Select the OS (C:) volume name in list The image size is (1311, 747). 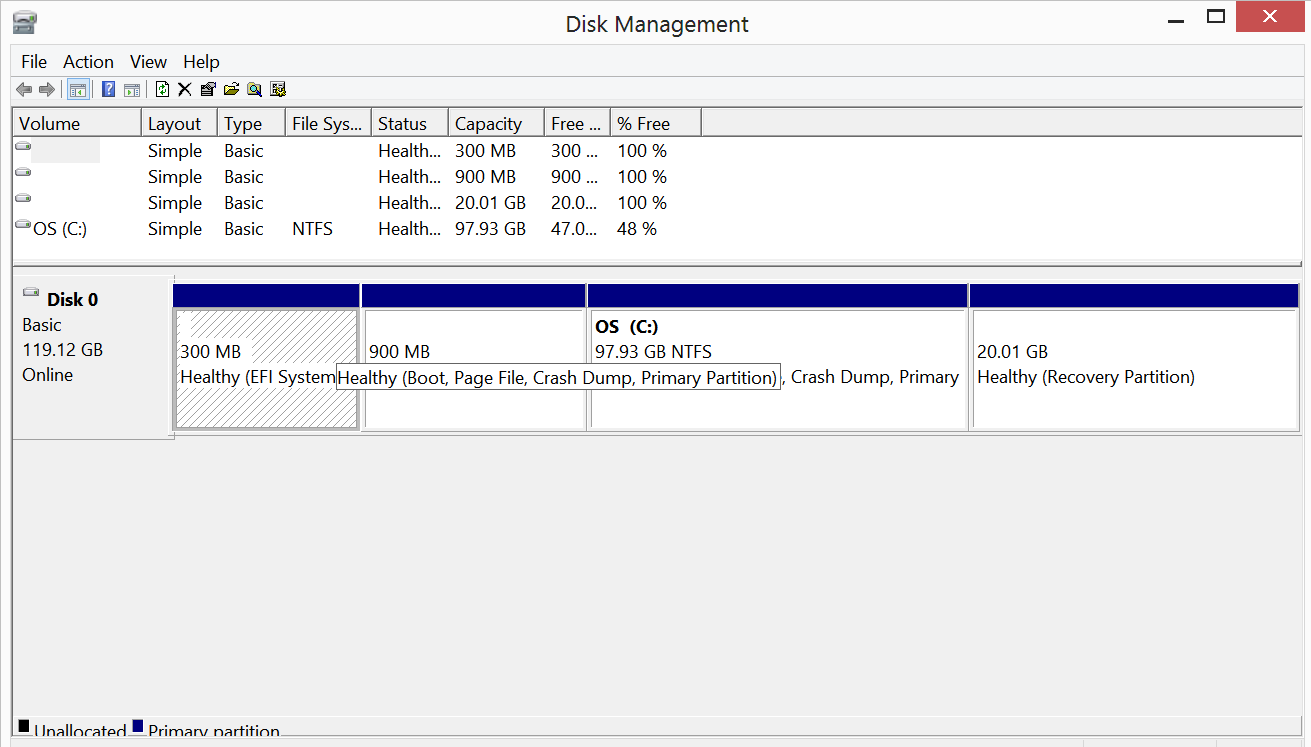click(x=60, y=229)
